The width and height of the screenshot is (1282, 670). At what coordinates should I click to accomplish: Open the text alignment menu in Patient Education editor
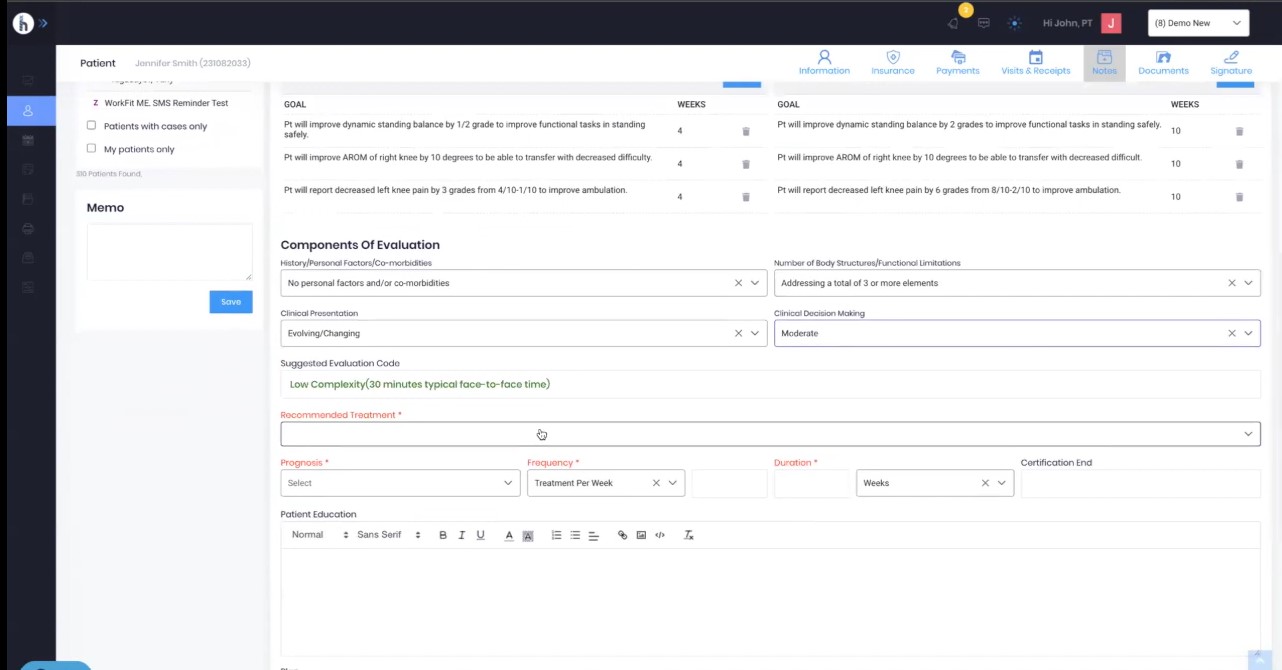click(593, 535)
